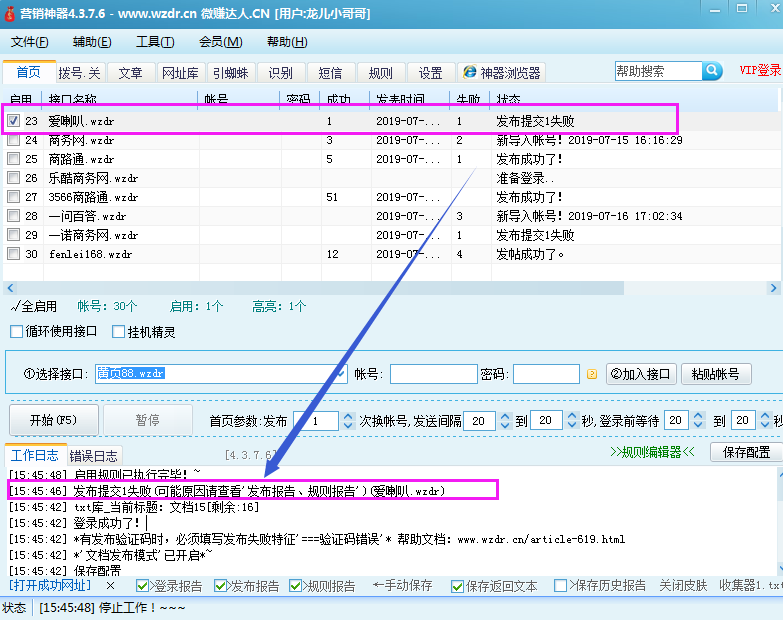Click the 帮助搜索 search input field
Screen dimensions: 783x620
pyautogui.click(x=658, y=71)
